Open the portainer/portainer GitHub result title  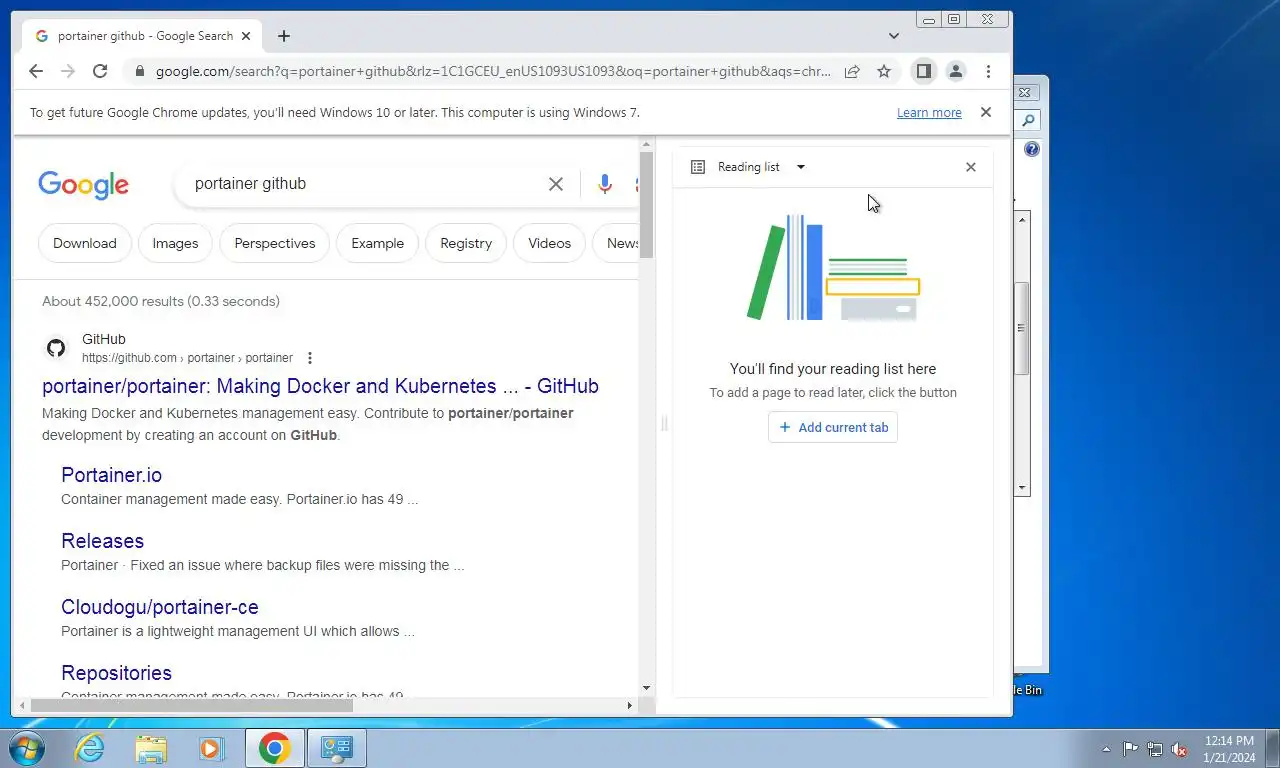pos(320,386)
